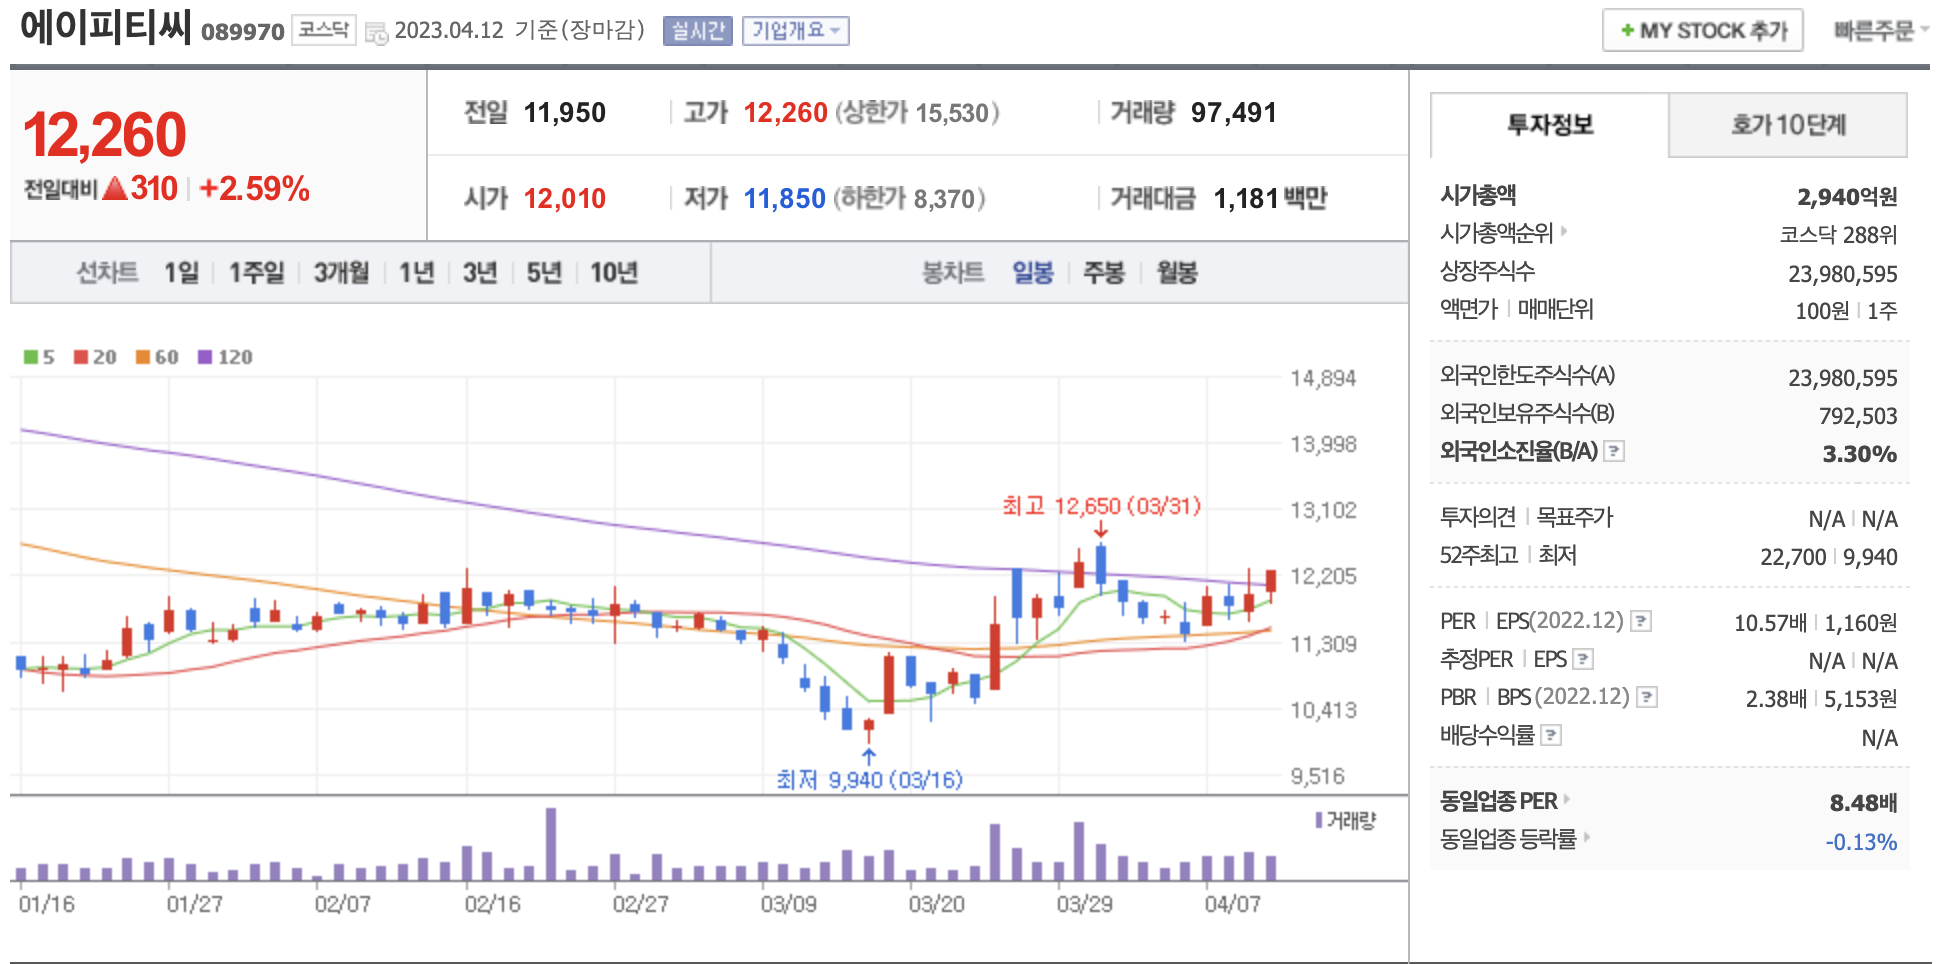This screenshot has height=964, width=1938.
Task: Click help icon next to 추정PER EPS
Action: coord(1582,659)
